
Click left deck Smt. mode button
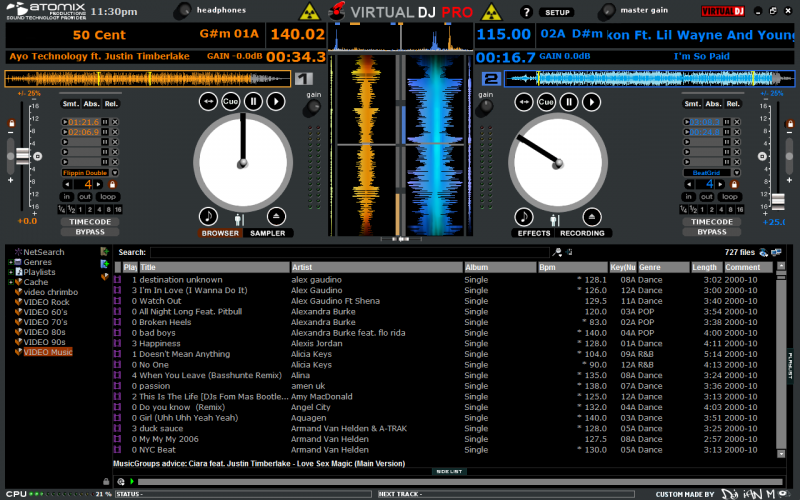click(70, 104)
